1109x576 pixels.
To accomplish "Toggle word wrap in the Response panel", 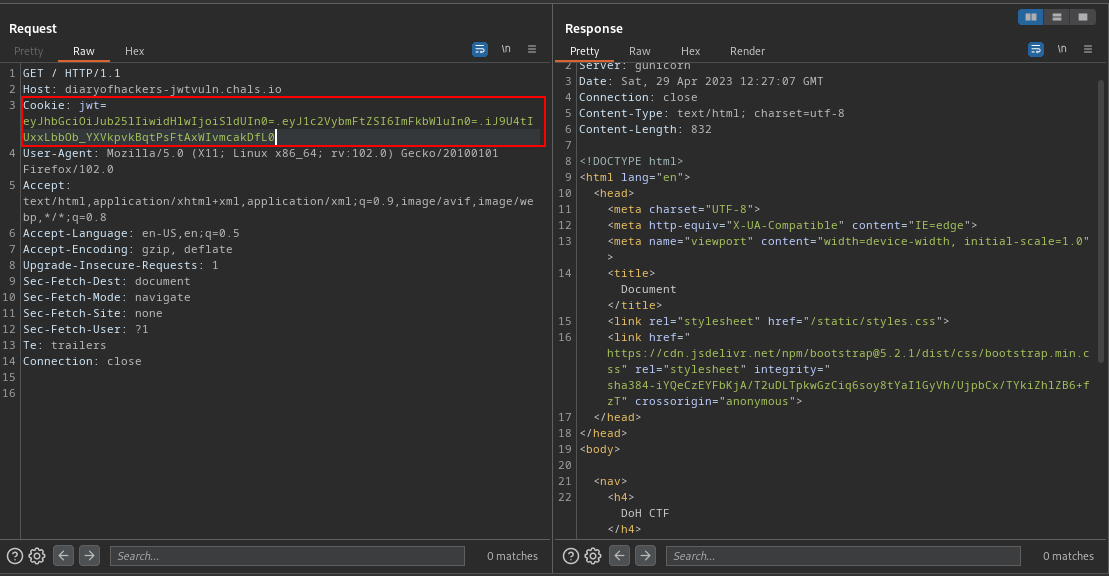I will pyautogui.click(x=1035, y=49).
